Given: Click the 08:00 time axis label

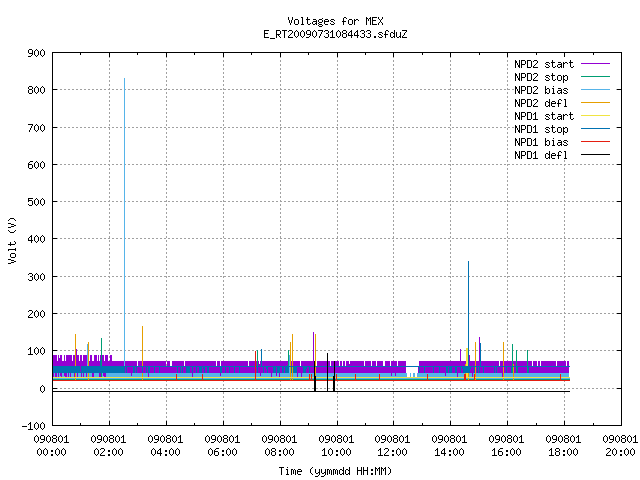Looking at the screenshot, I should pos(279,452).
